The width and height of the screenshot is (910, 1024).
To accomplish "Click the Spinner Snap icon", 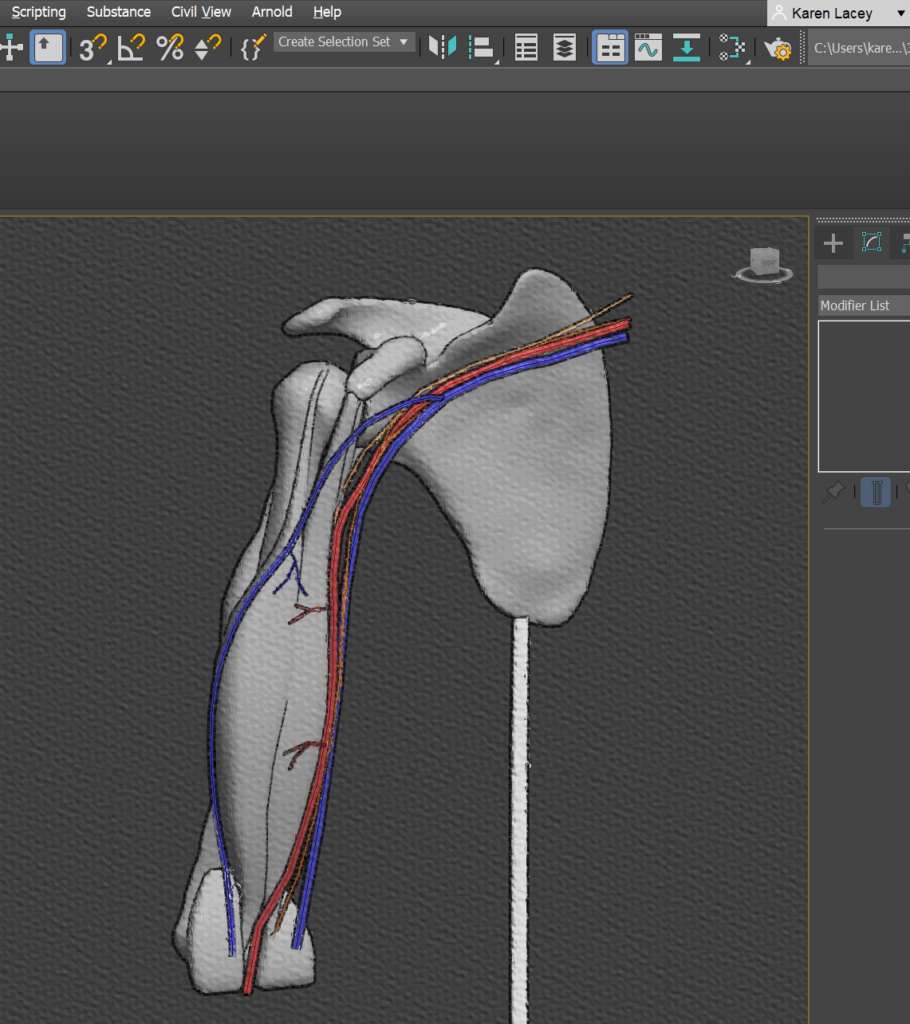I will 208,47.
